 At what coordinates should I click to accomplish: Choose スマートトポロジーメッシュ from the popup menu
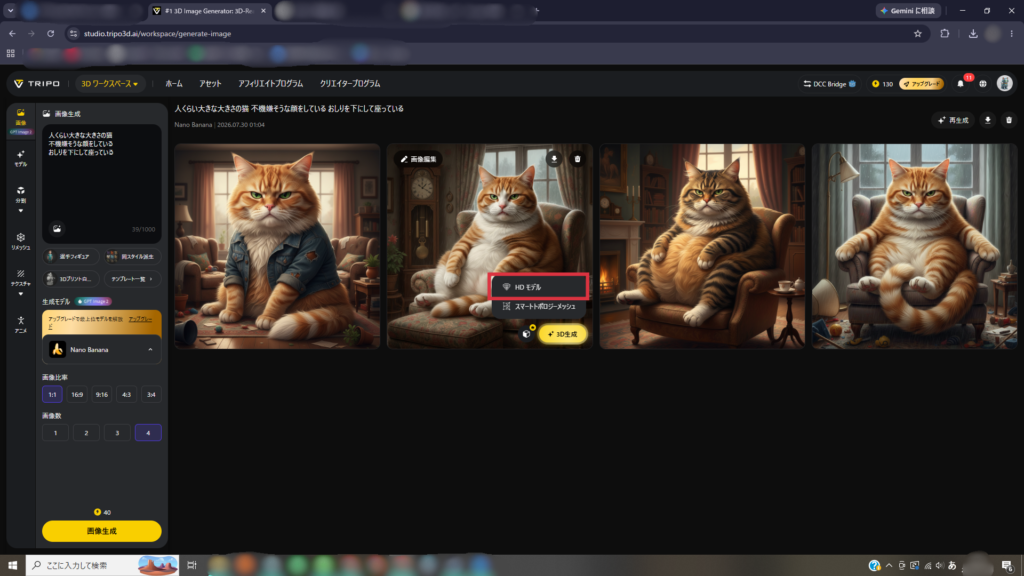[x=539, y=306]
